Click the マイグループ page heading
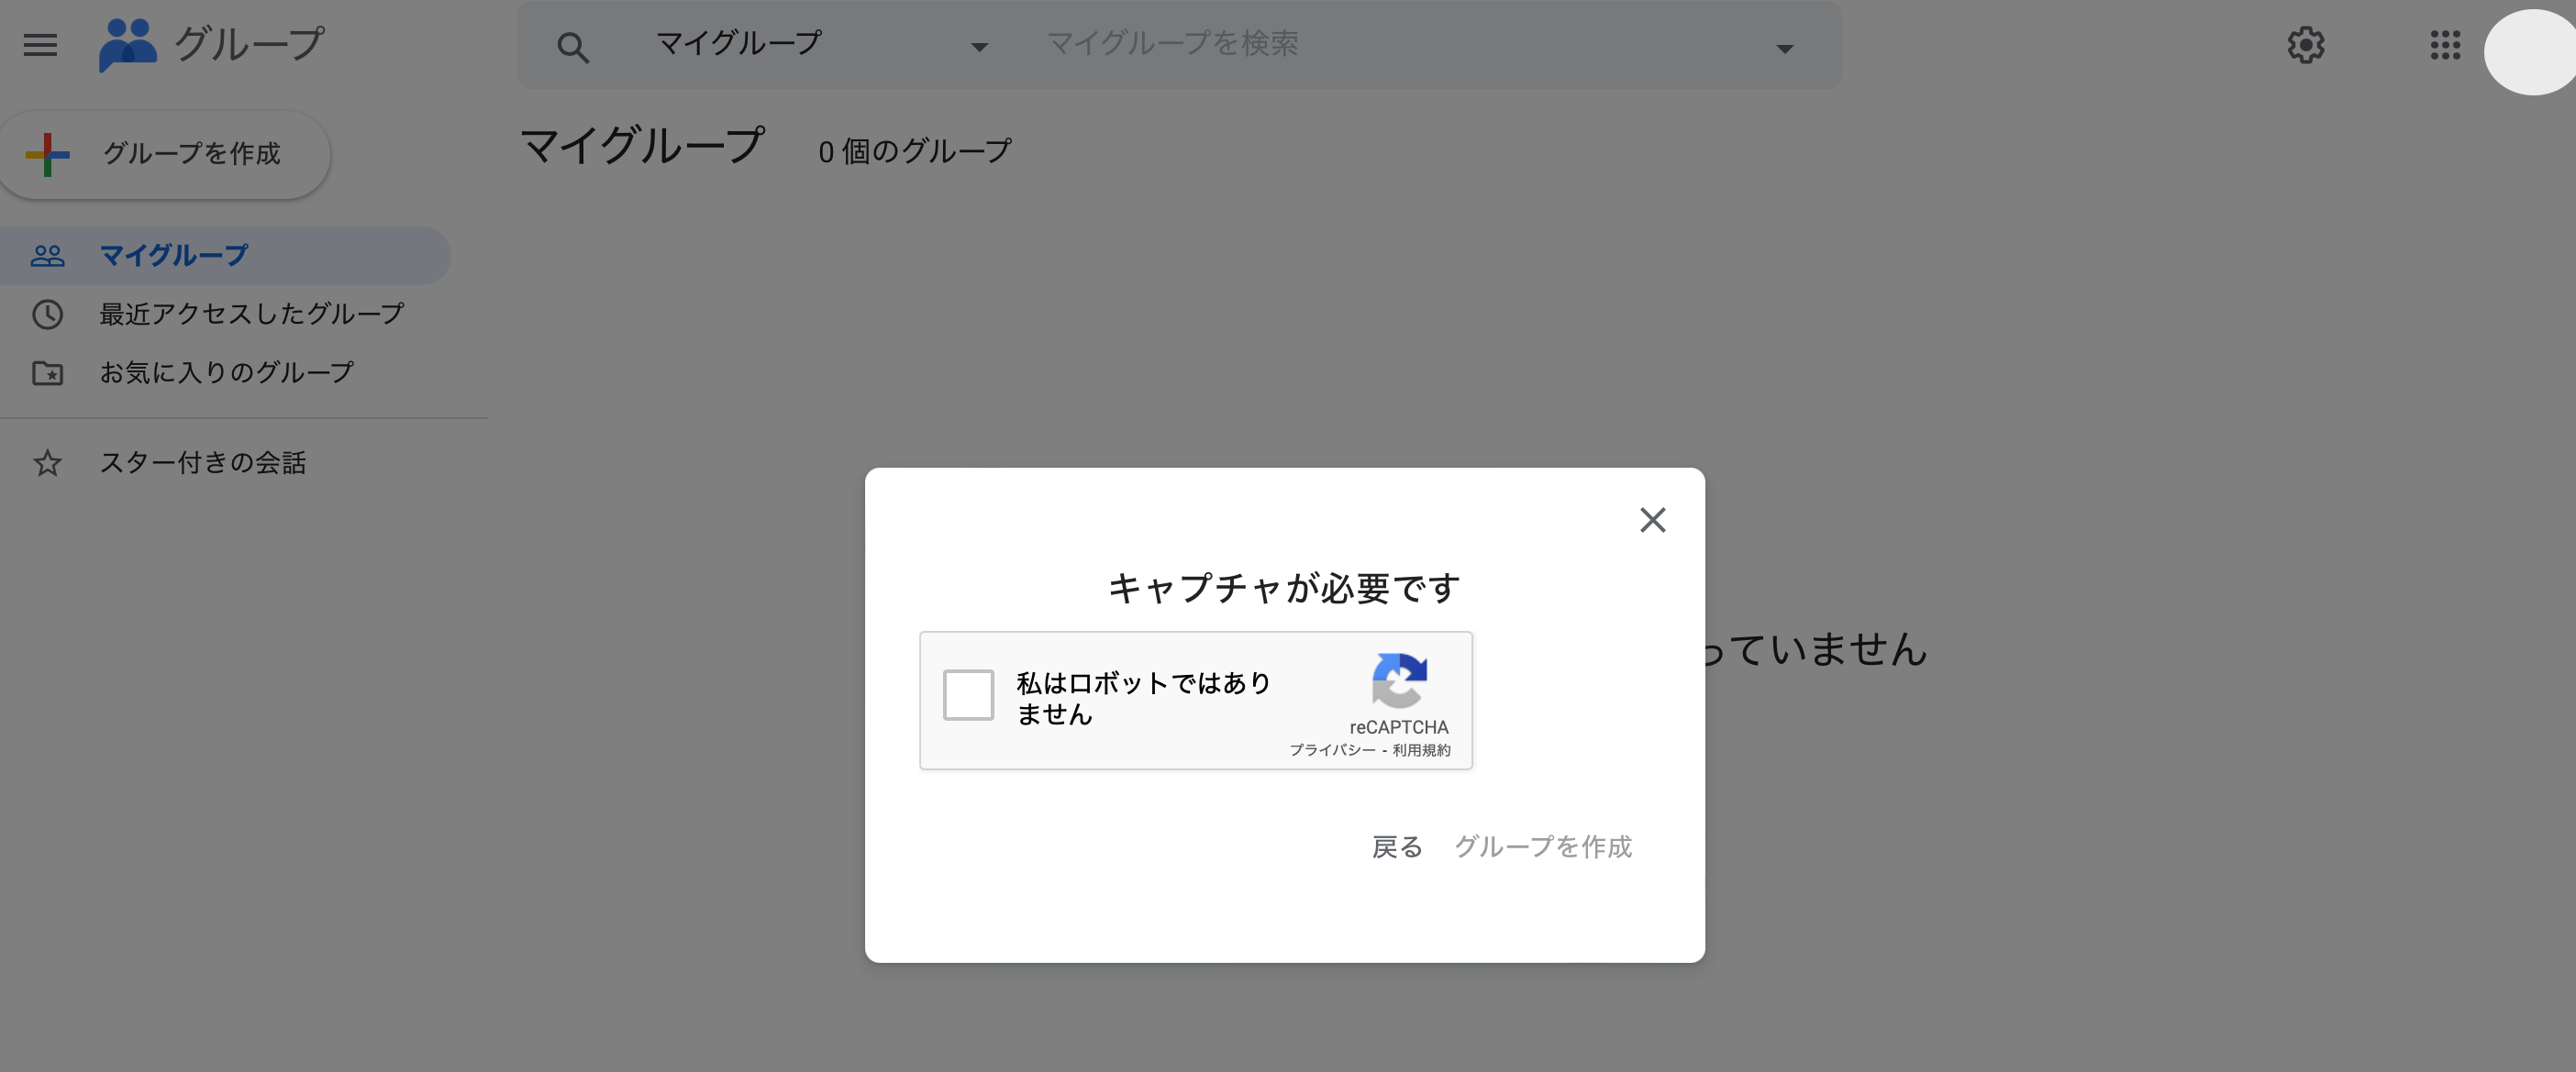 643,146
